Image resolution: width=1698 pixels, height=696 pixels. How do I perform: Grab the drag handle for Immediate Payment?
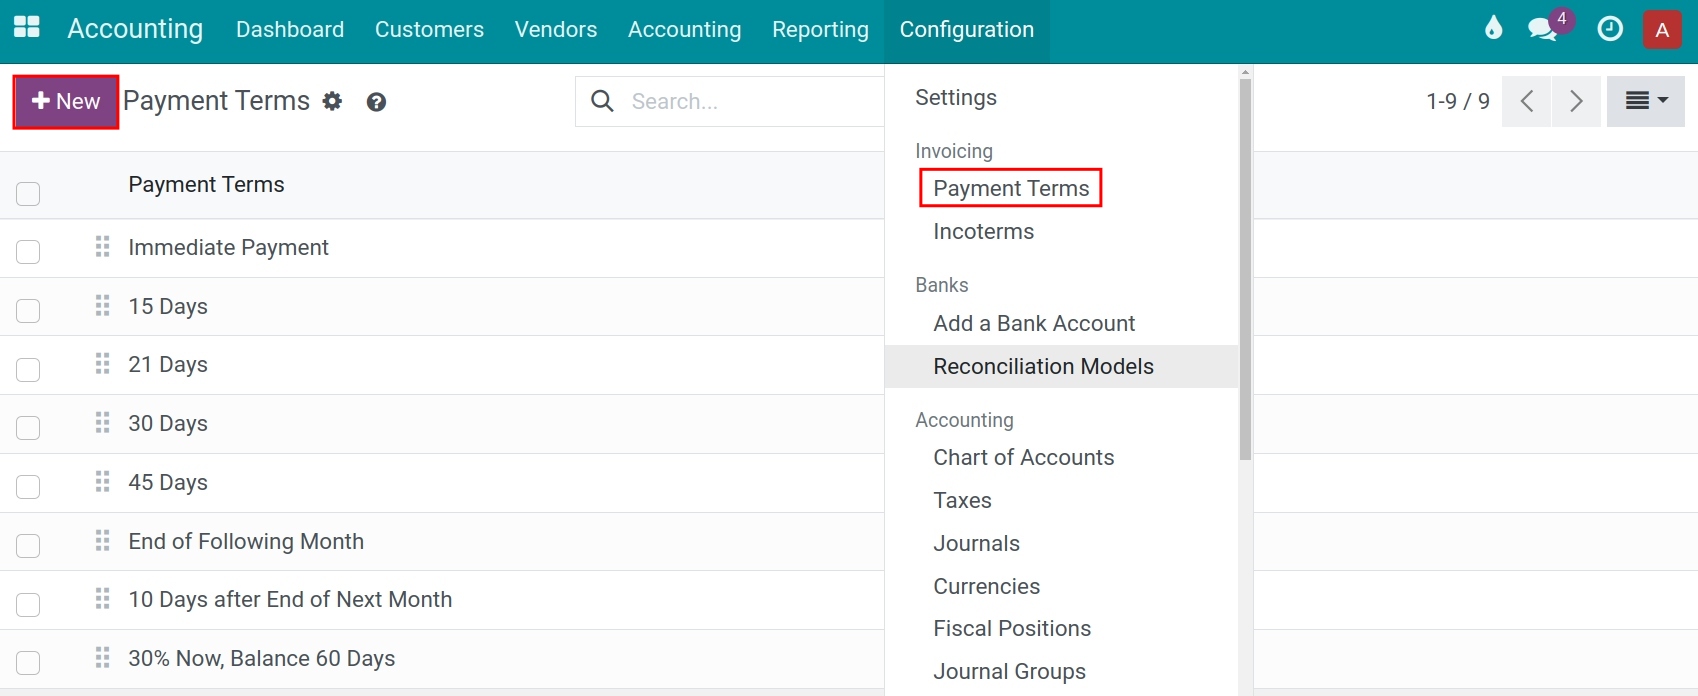pos(102,247)
